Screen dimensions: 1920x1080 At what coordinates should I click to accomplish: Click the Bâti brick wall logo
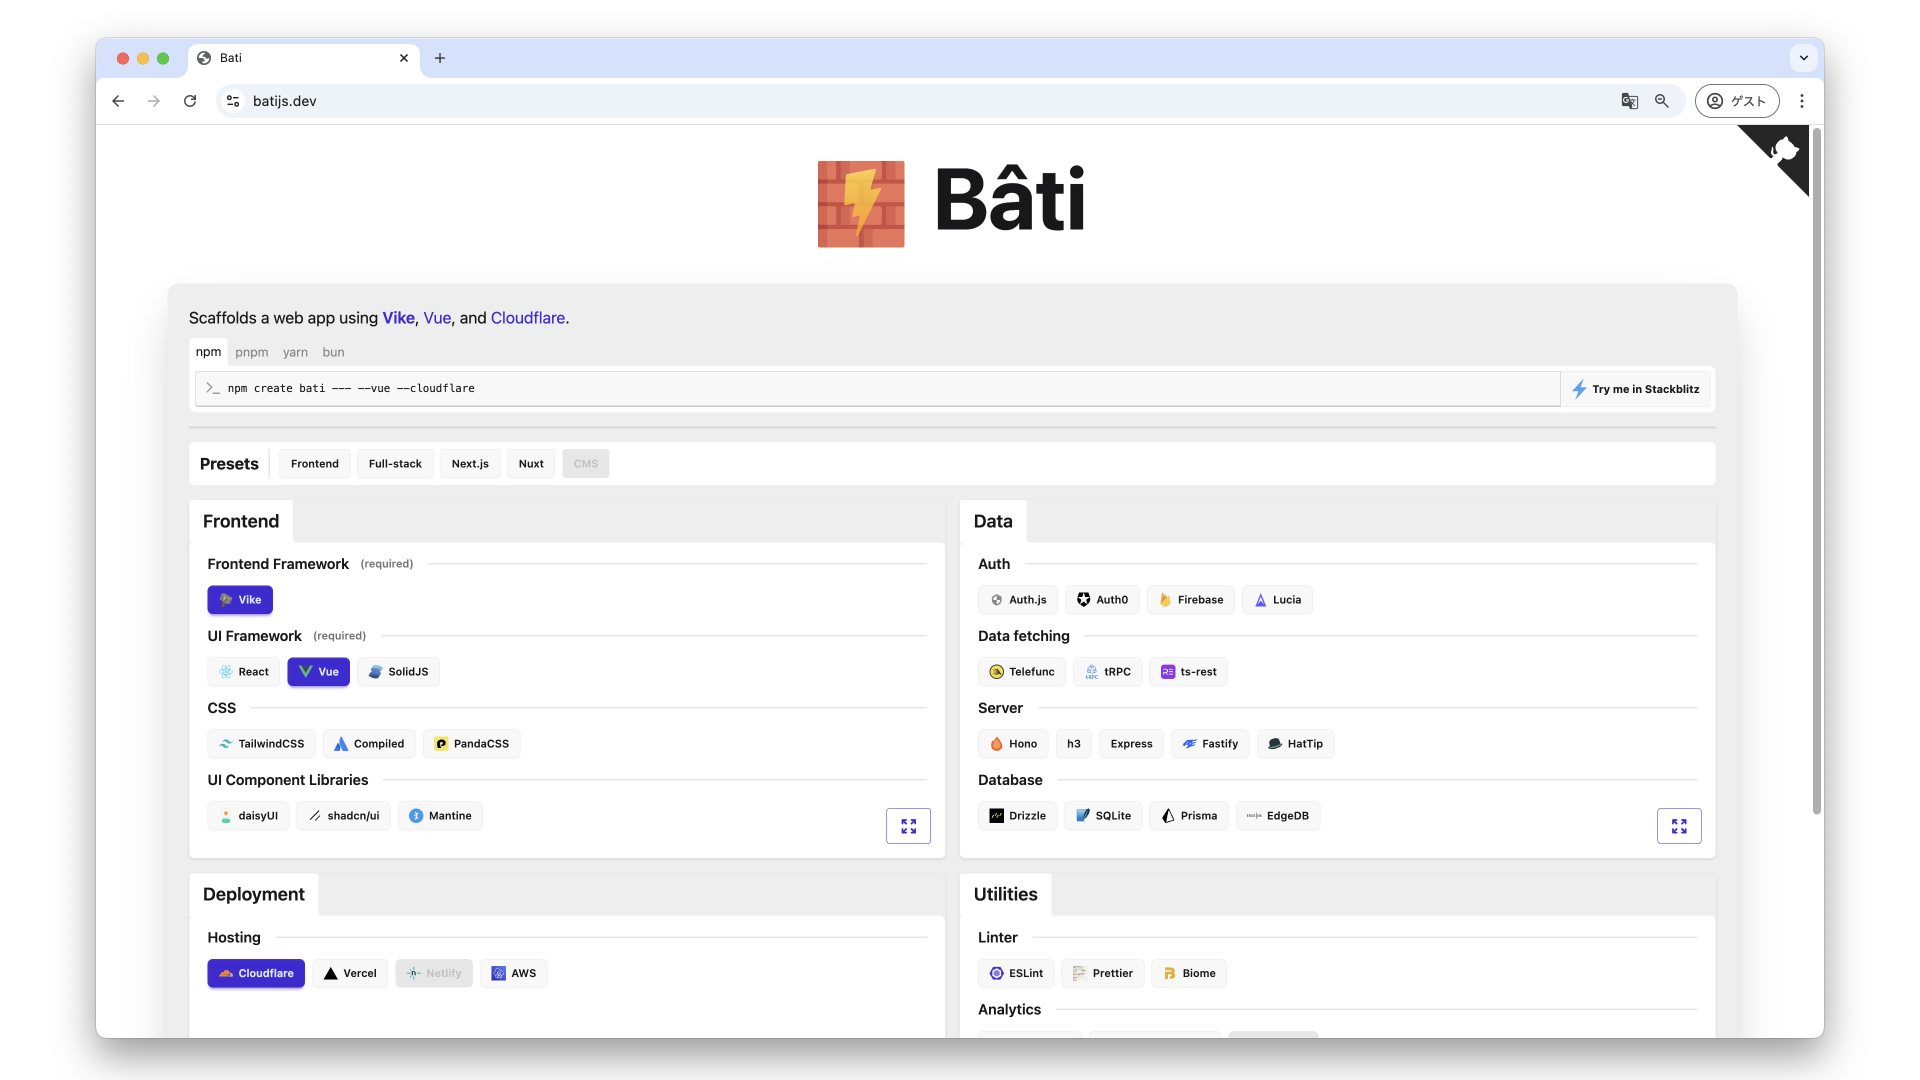click(x=861, y=204)
